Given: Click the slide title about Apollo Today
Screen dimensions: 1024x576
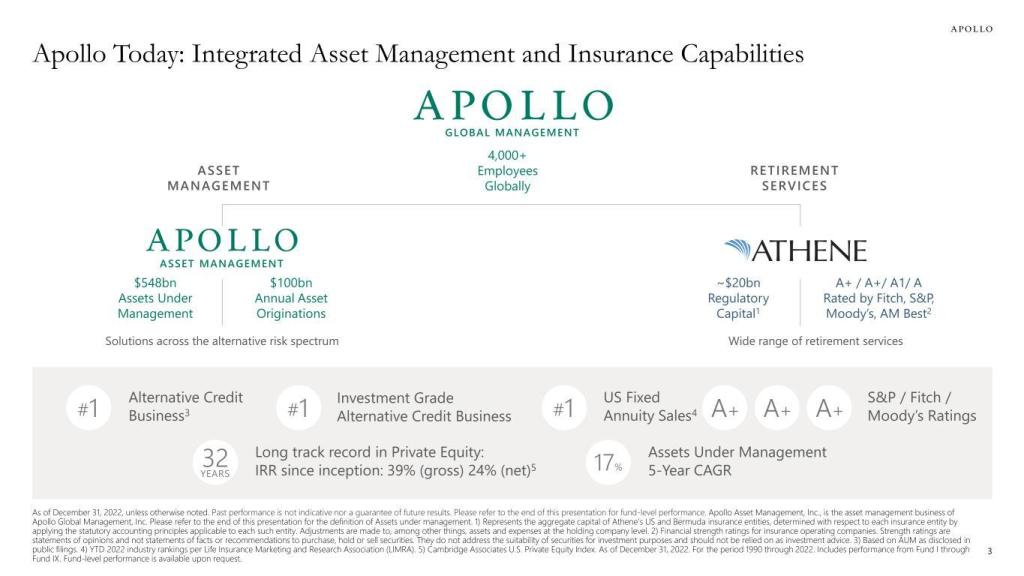Looking at the screenshot, I should tap(418, 54).
